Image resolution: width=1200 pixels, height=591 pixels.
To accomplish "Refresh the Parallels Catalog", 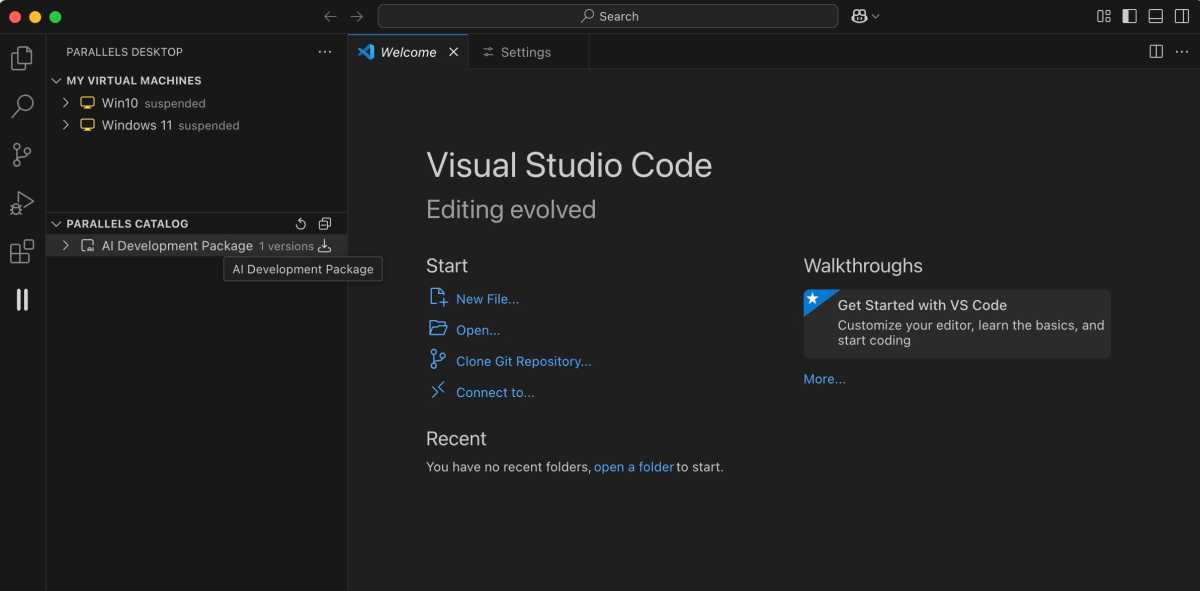I will [301, 224].
